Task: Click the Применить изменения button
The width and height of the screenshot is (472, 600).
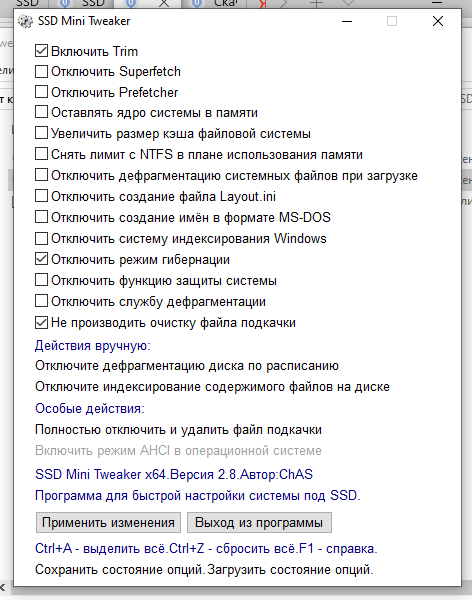Action: tap(108, 523)
